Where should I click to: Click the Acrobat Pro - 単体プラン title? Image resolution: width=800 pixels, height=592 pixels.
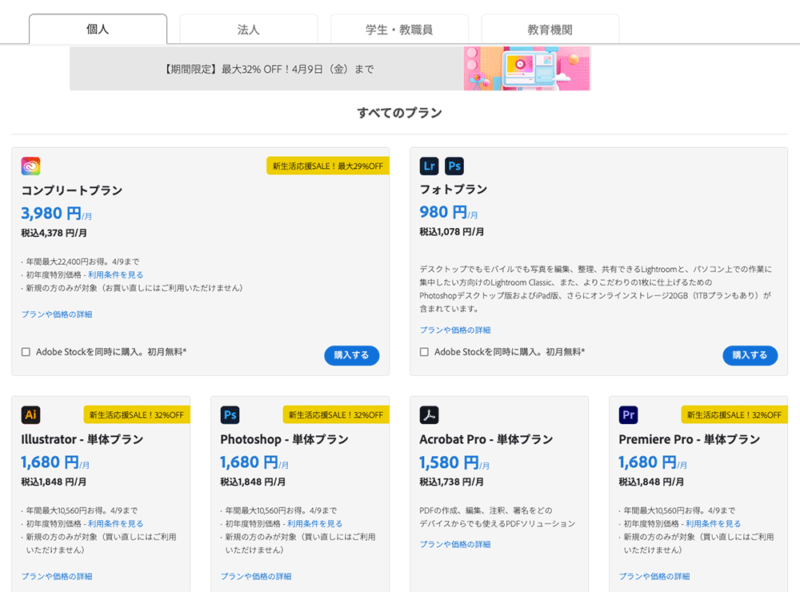(x=486, y=439)
